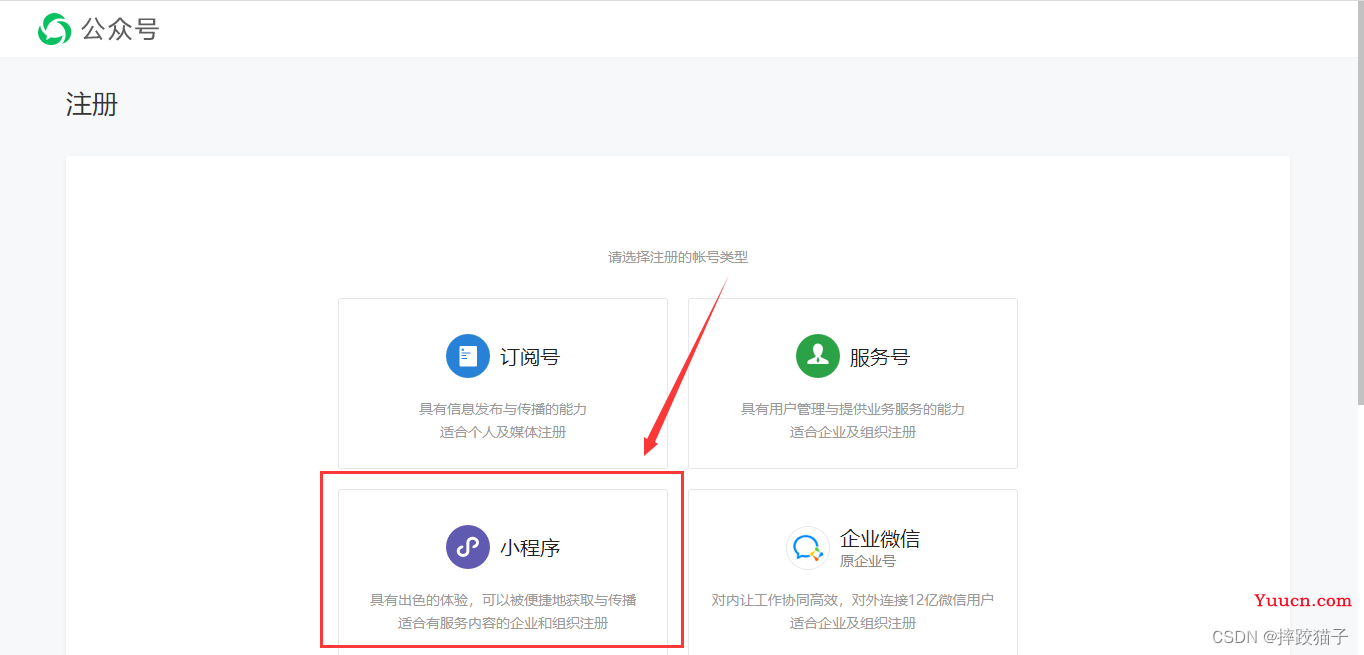Select the 订阅号 account type title
Screen dimensions: 1364x655
530,357
